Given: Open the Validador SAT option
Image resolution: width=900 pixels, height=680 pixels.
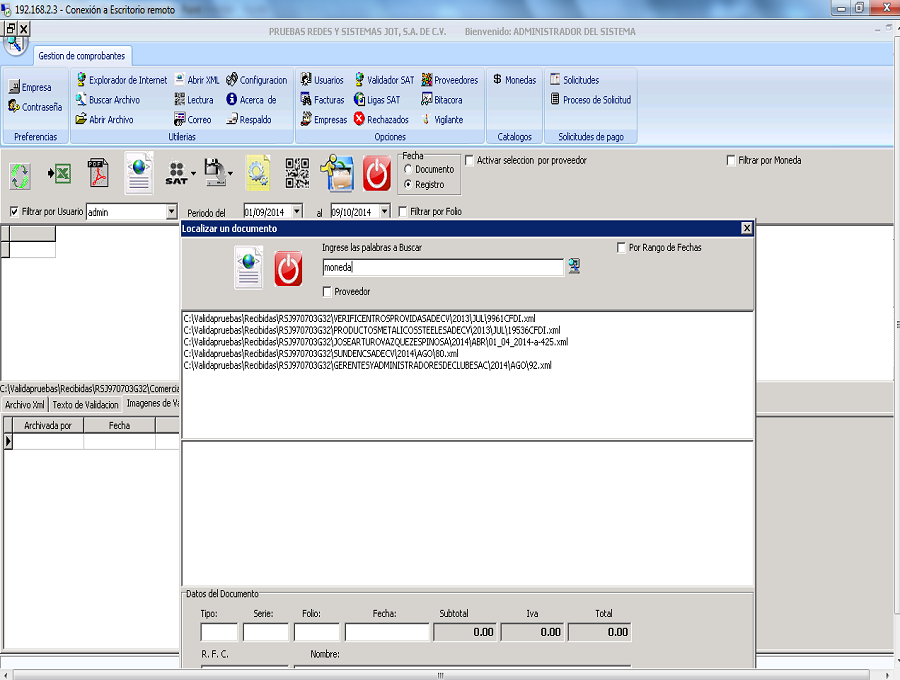Looking at the screenshot, I should point(382,80).
